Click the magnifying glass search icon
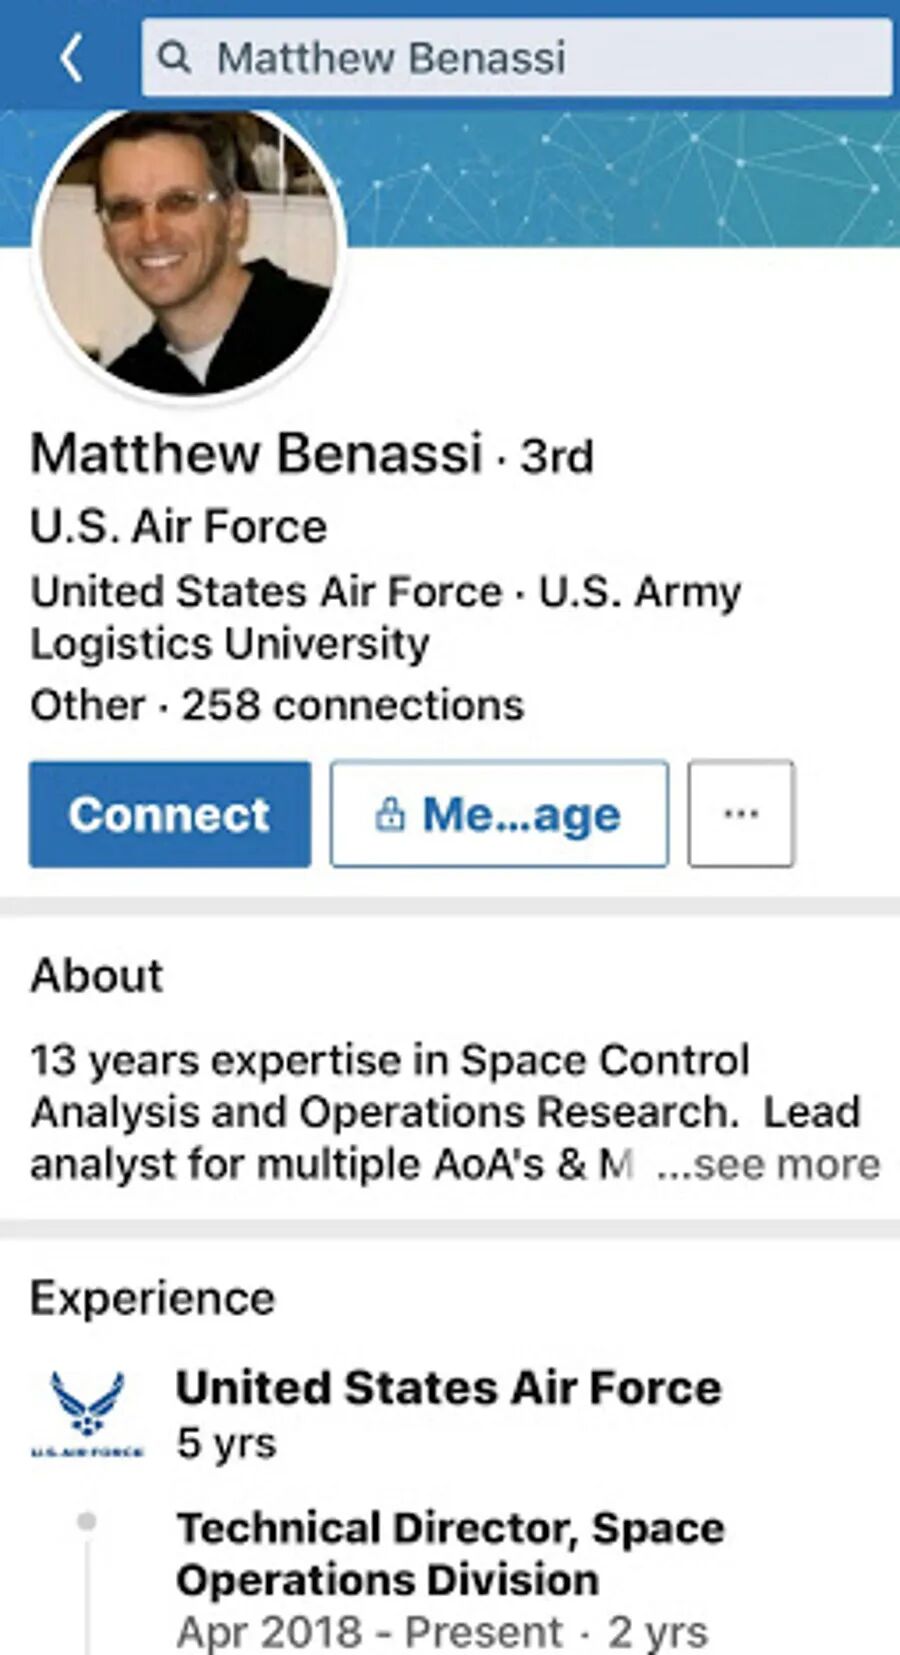 (175, 58)
